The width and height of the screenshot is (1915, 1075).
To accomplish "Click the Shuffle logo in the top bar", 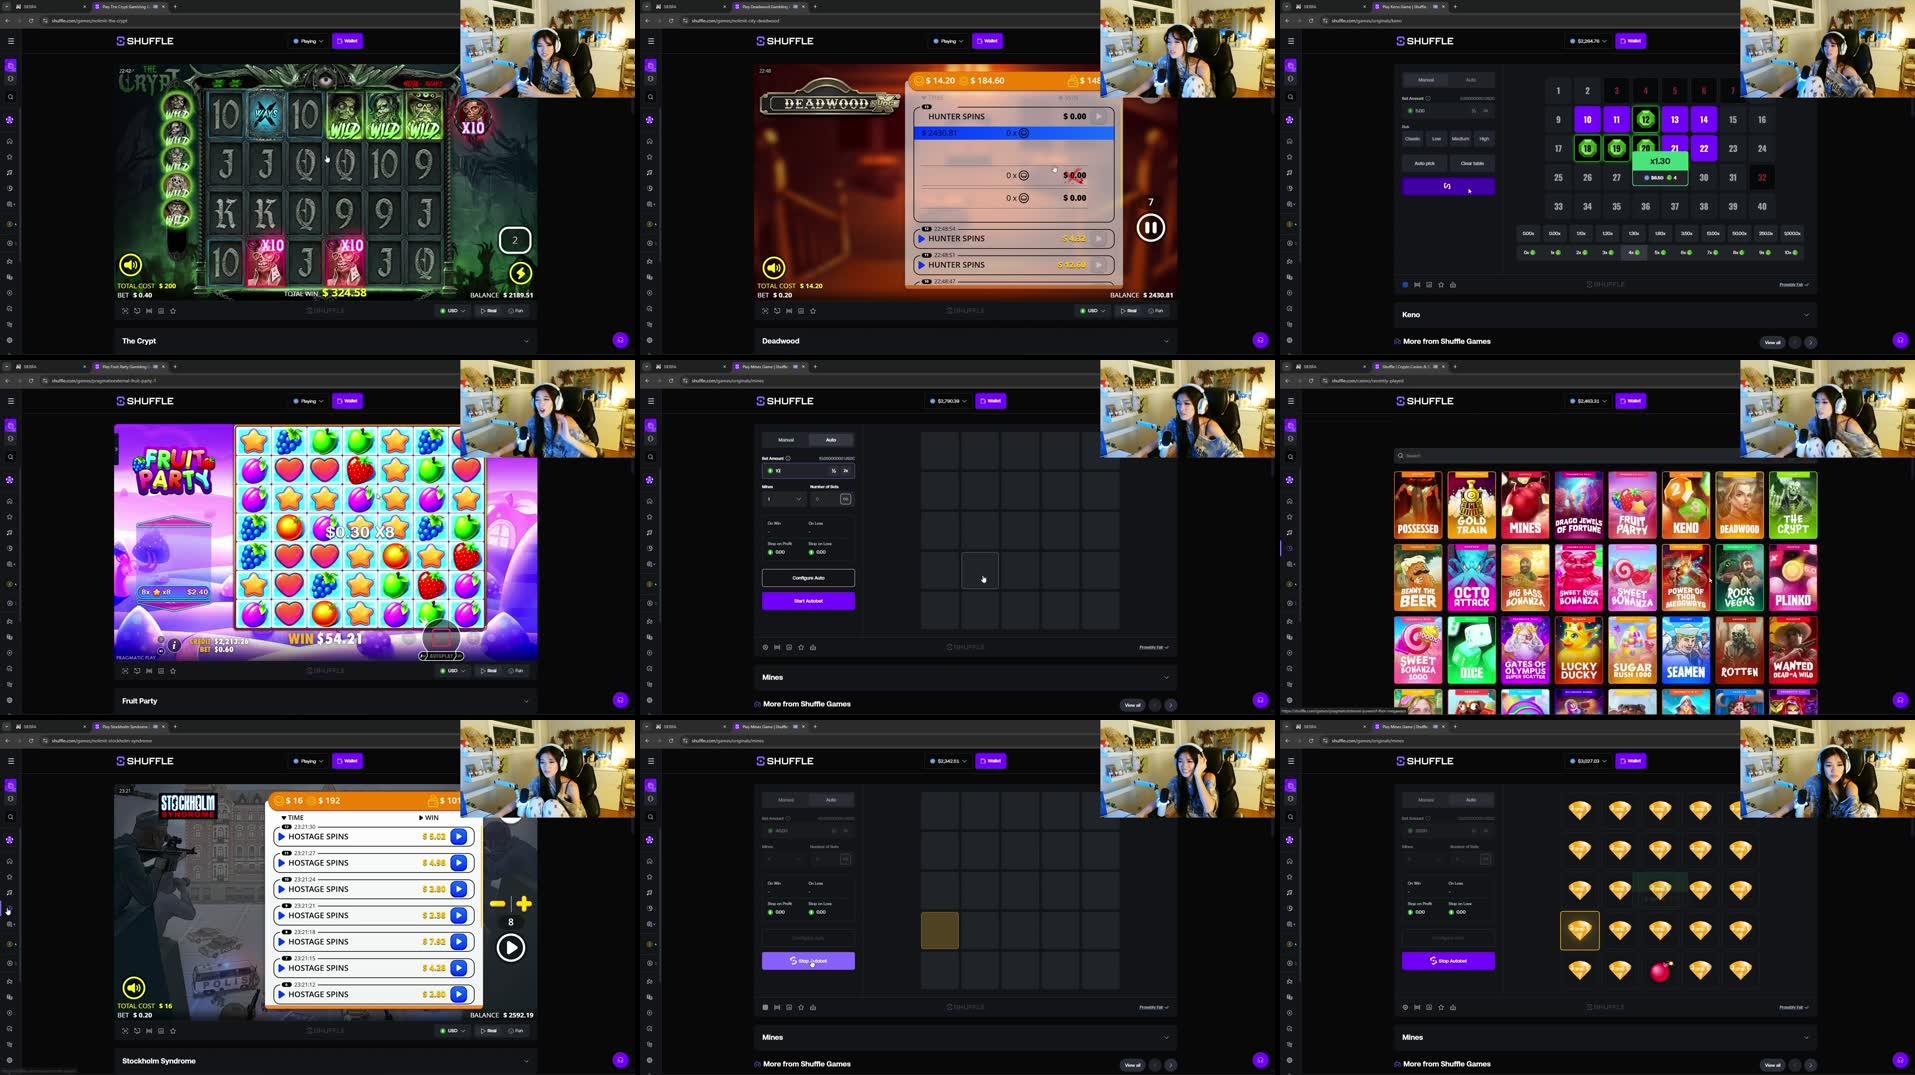I will point(146,41).
